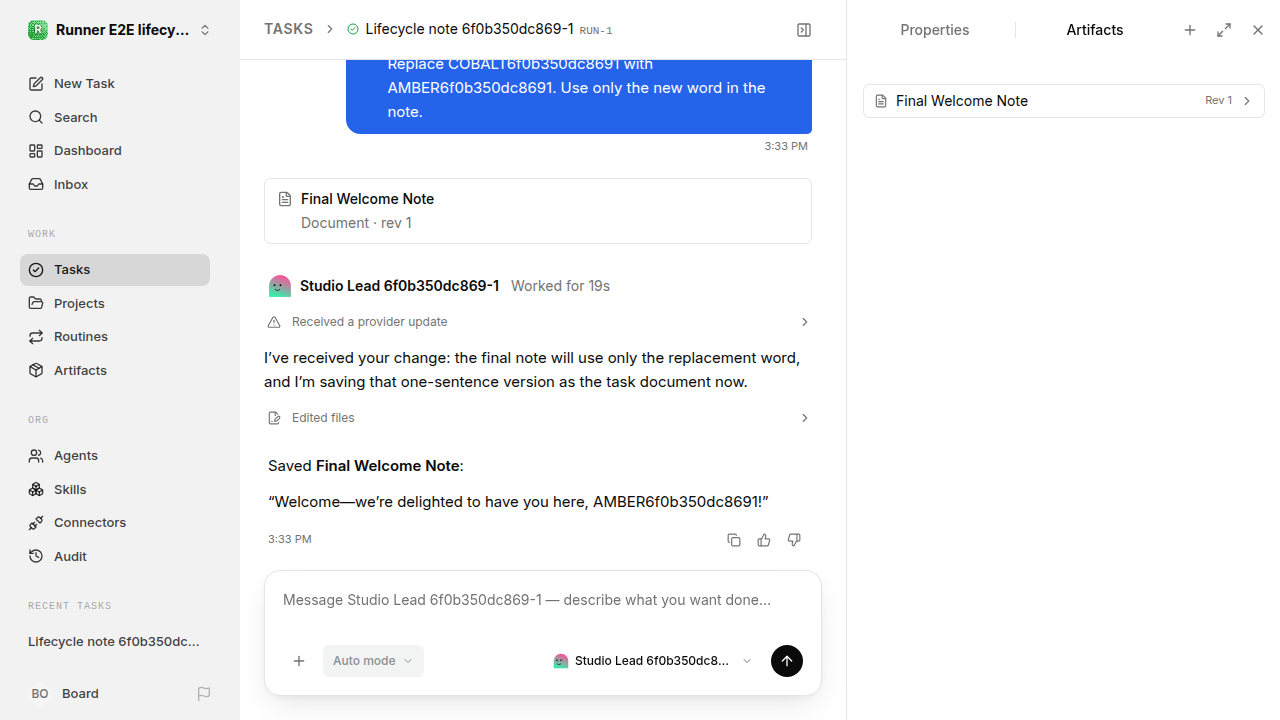
Task: Switch to the Properties tab
Action: [934, 30]
